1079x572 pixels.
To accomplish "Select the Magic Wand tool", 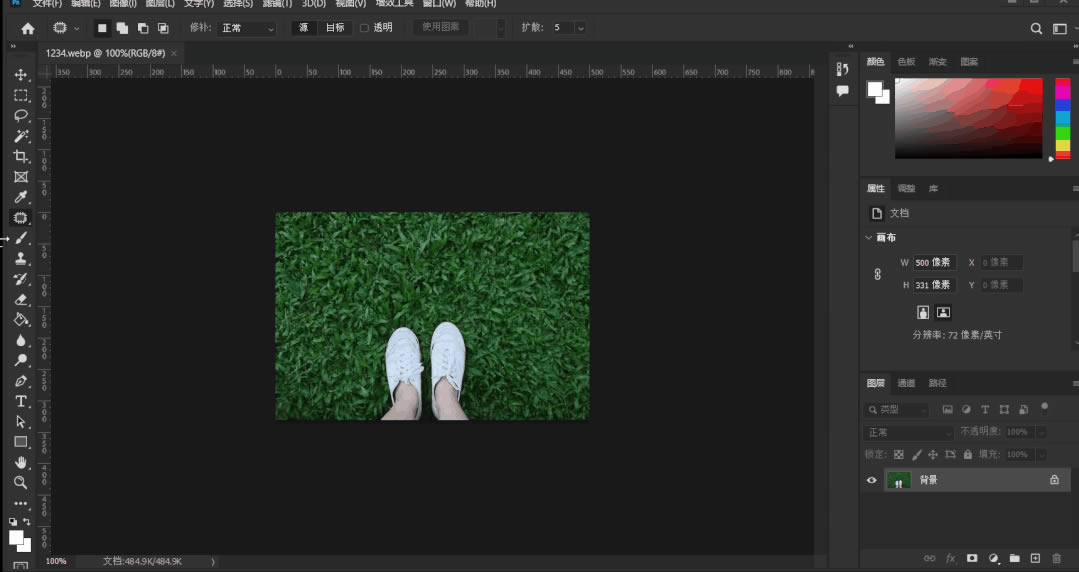I will click(21, 136).
